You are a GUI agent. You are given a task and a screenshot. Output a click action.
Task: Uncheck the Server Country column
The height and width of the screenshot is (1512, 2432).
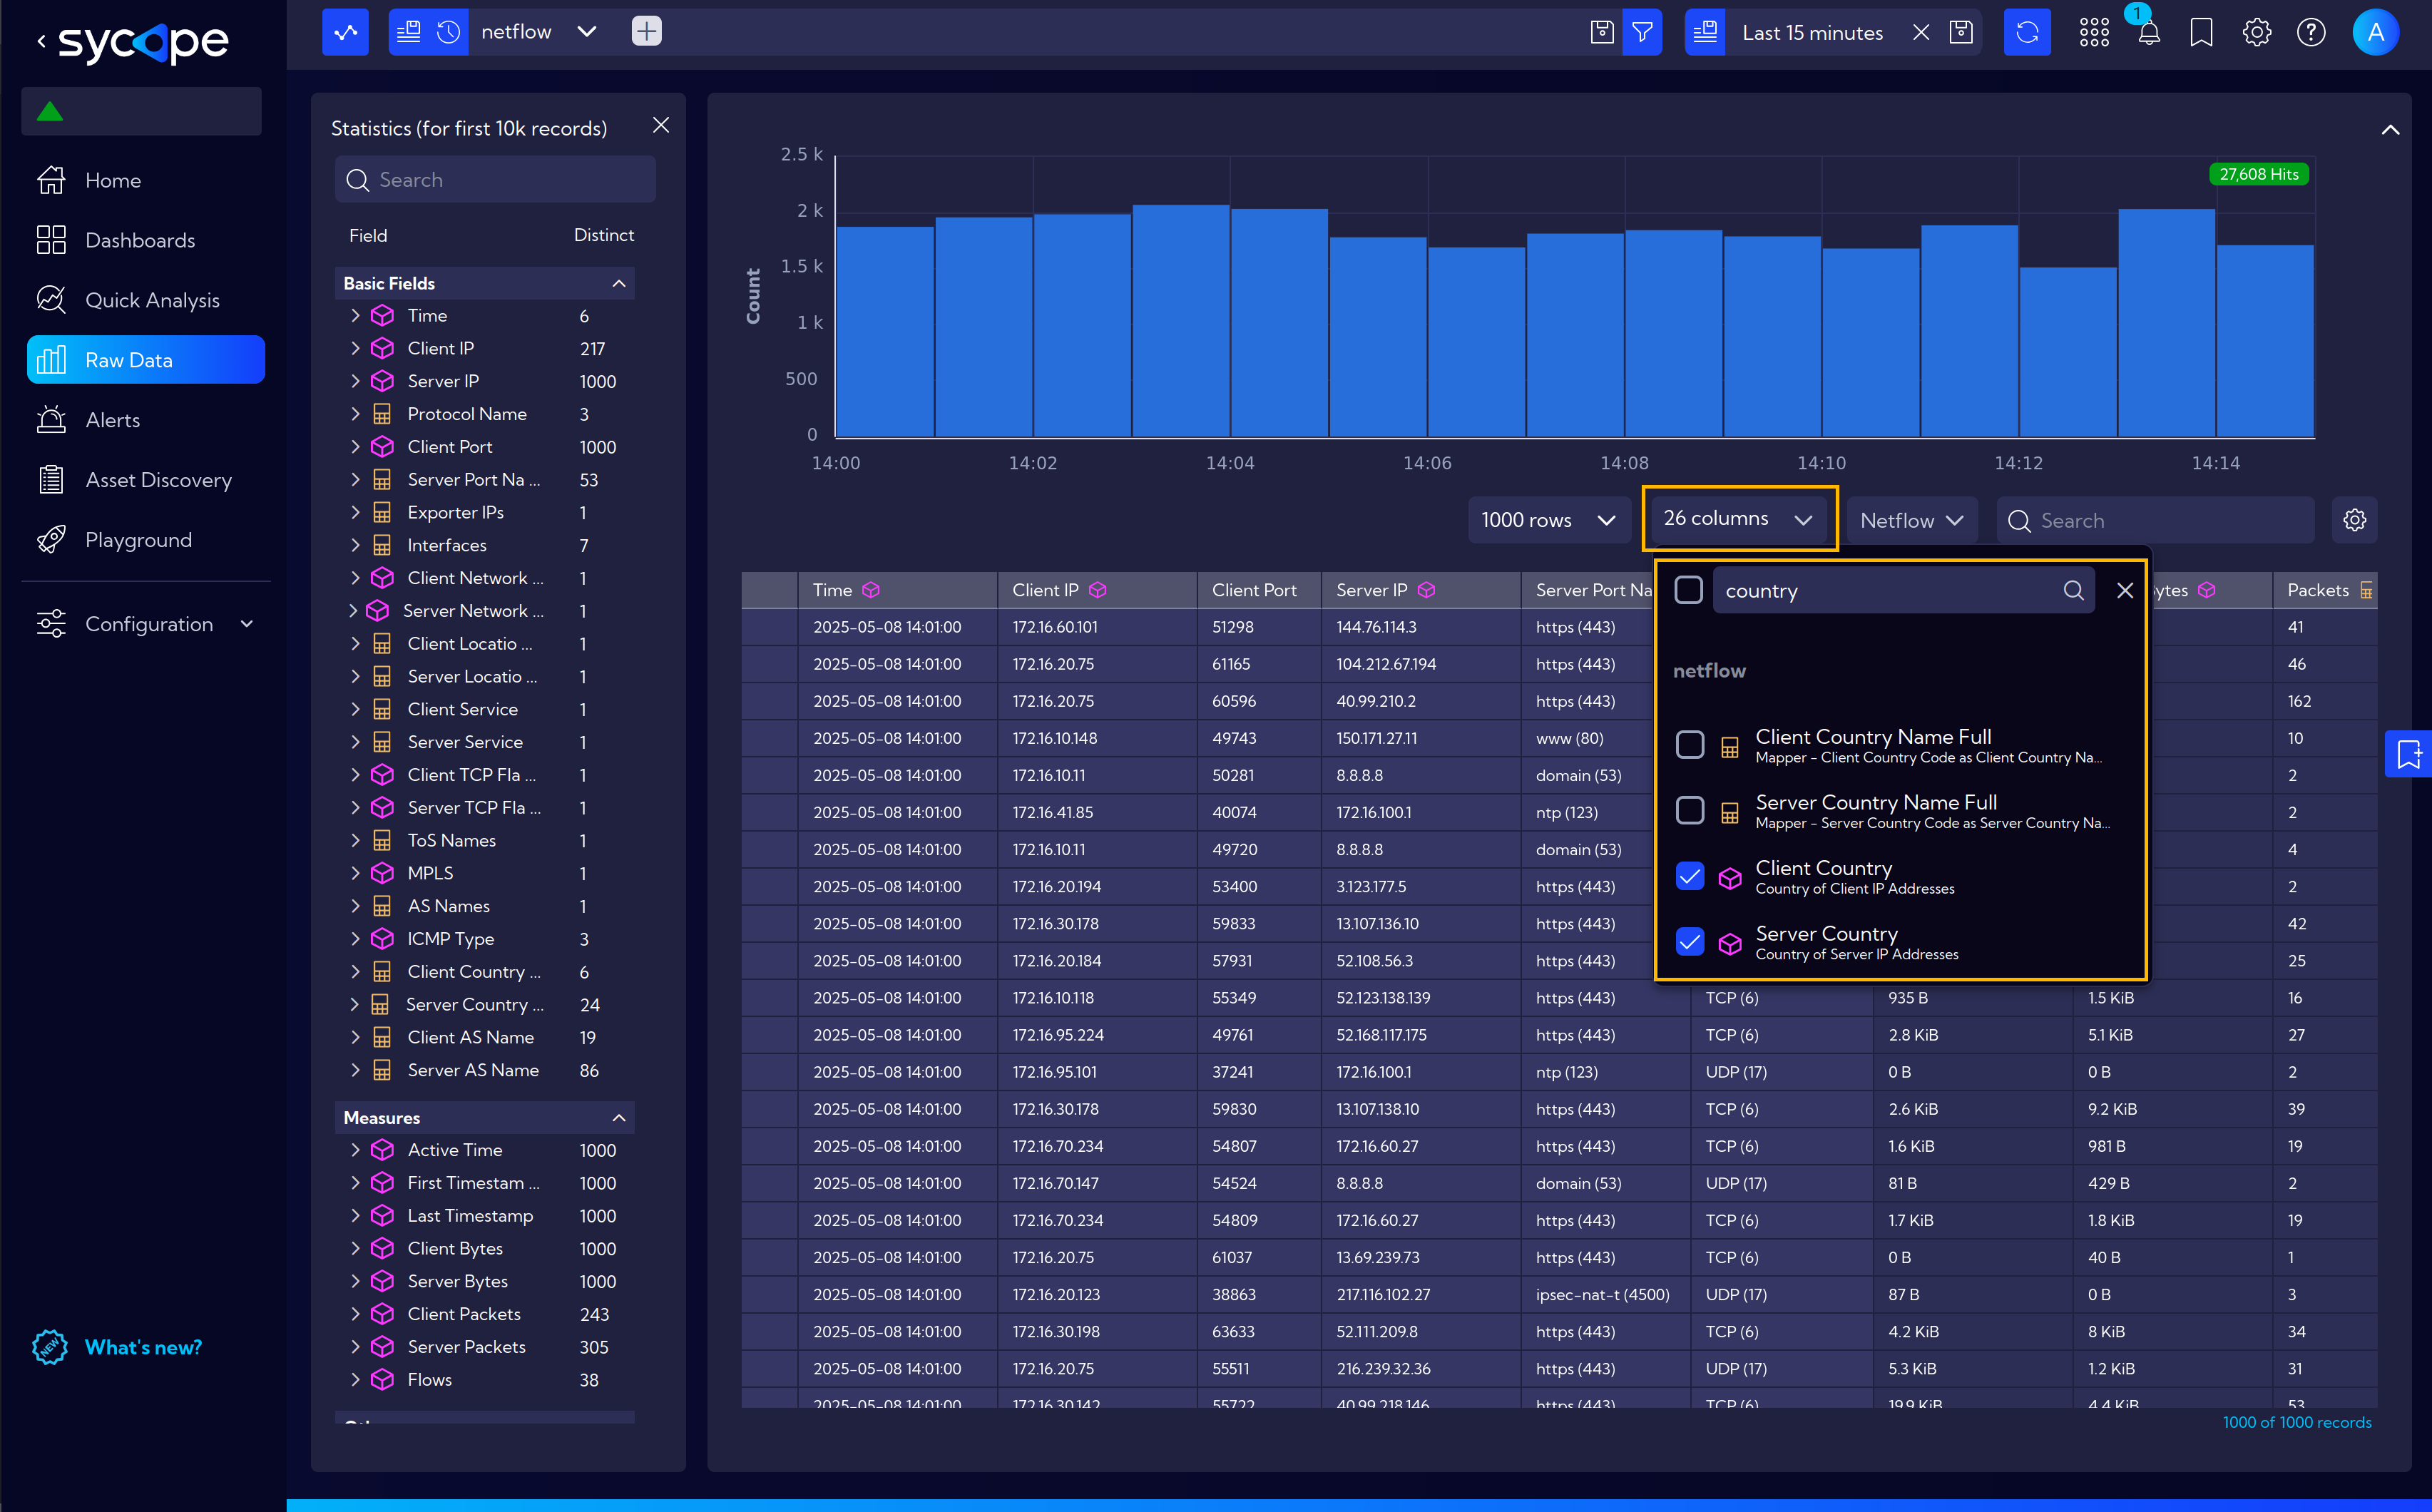1690,942
